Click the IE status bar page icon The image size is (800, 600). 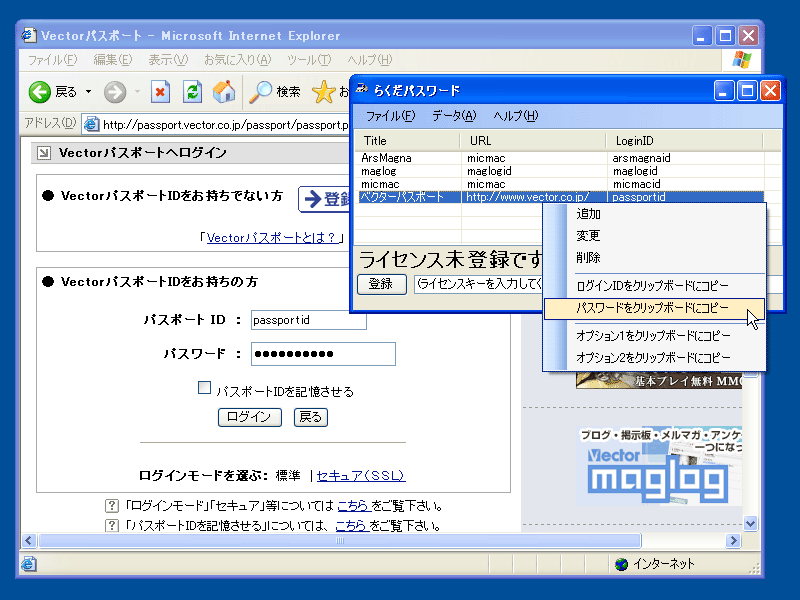click(x=29, y=564)
